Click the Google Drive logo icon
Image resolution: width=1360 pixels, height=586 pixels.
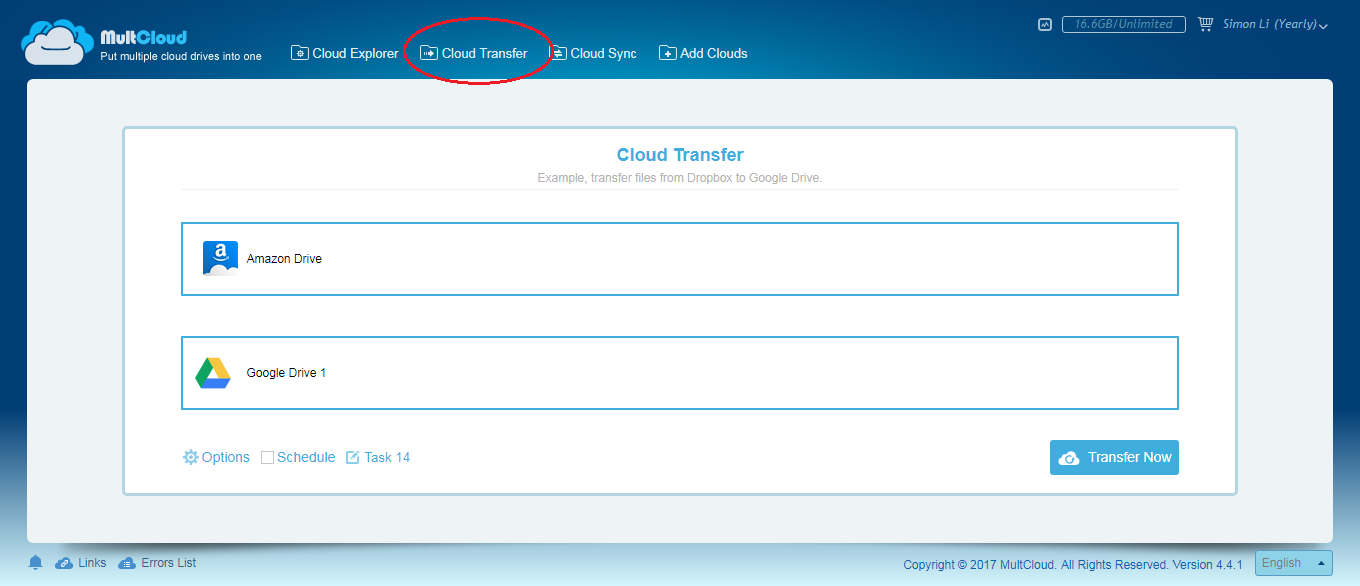[213, 373]
